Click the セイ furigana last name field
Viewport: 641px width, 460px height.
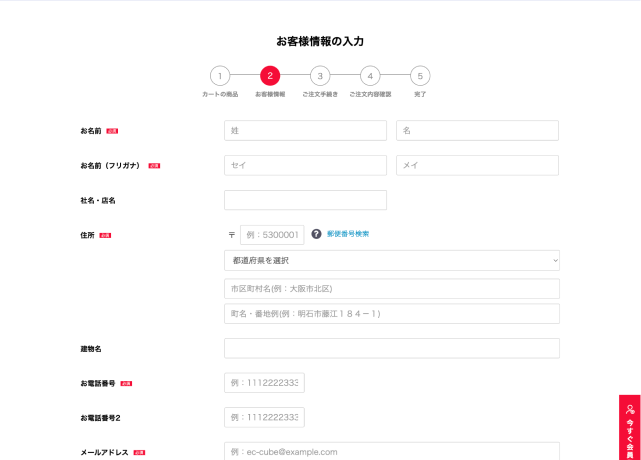[305, 165]
